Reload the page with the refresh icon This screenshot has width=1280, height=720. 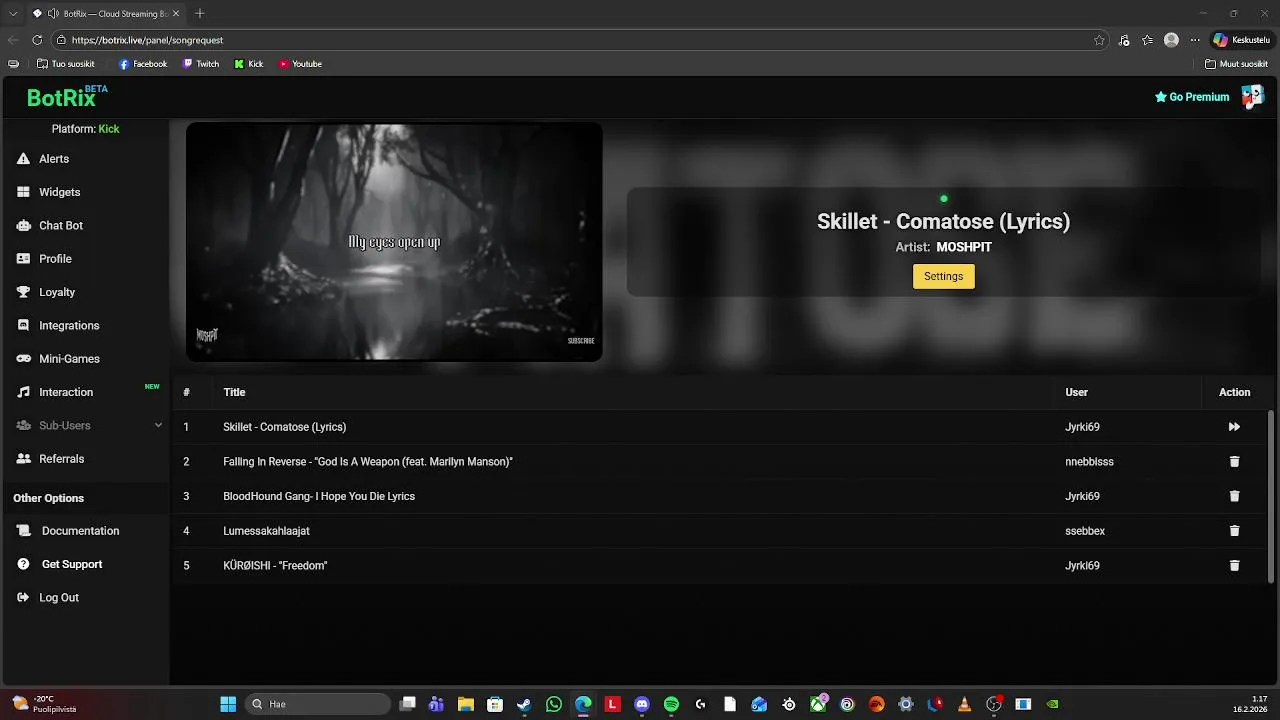(37, 40)
